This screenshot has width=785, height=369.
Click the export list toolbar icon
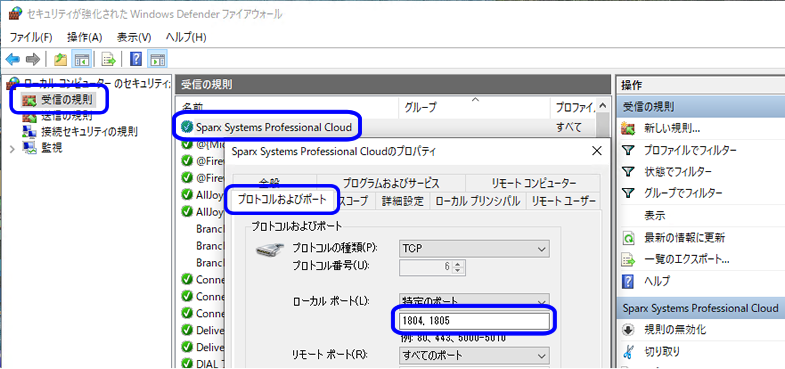click(109, 60)
